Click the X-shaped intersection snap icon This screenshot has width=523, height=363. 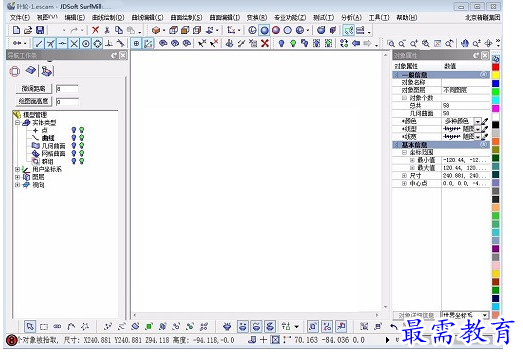pos(74,43)
